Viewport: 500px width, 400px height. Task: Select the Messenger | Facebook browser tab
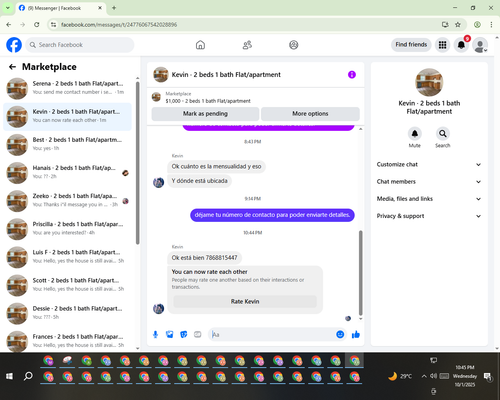(61, 8)
